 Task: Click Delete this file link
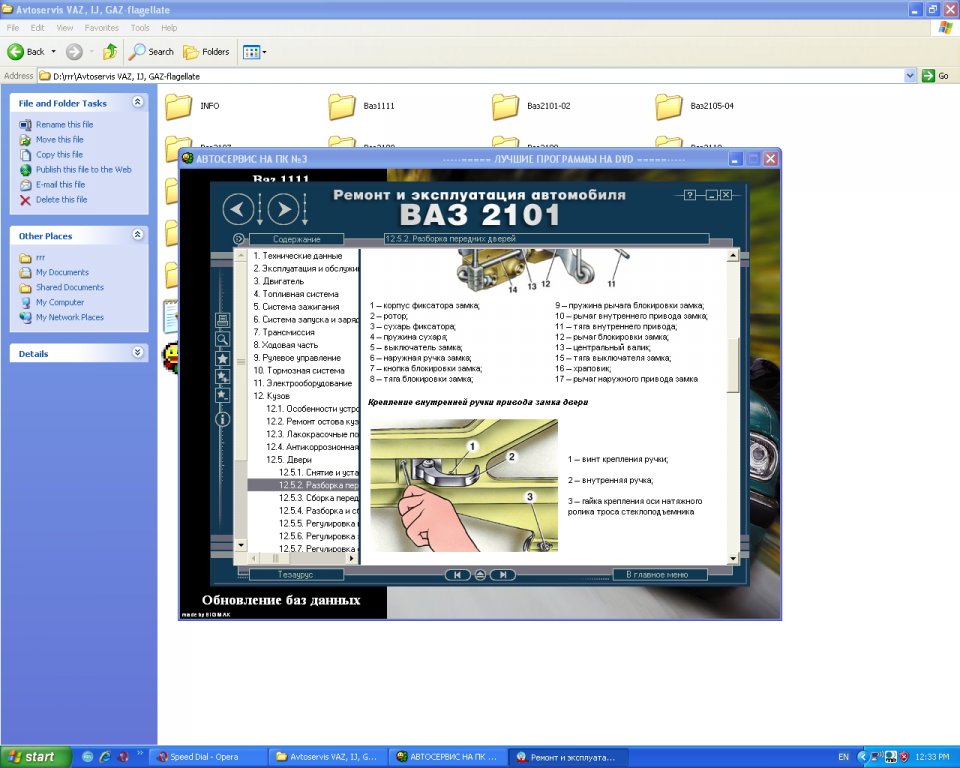(x=61, y=200)
